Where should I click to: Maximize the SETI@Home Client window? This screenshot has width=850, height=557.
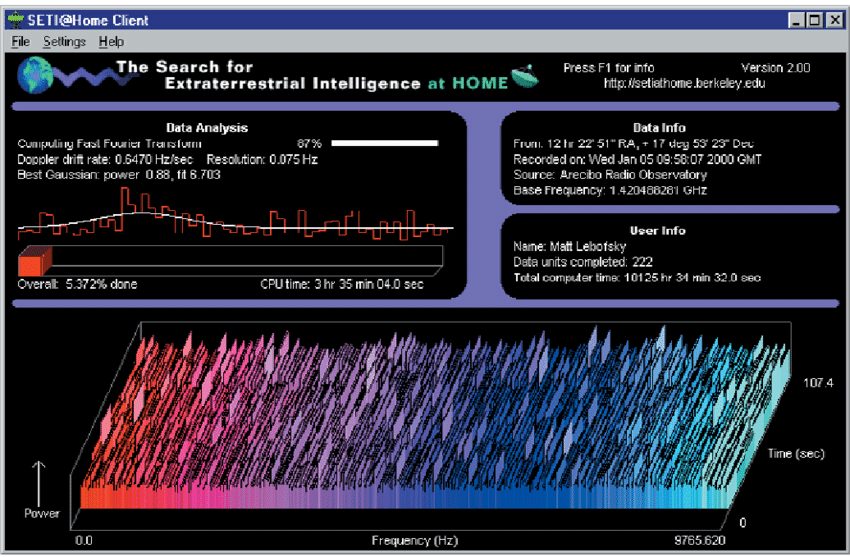(814, 21)
